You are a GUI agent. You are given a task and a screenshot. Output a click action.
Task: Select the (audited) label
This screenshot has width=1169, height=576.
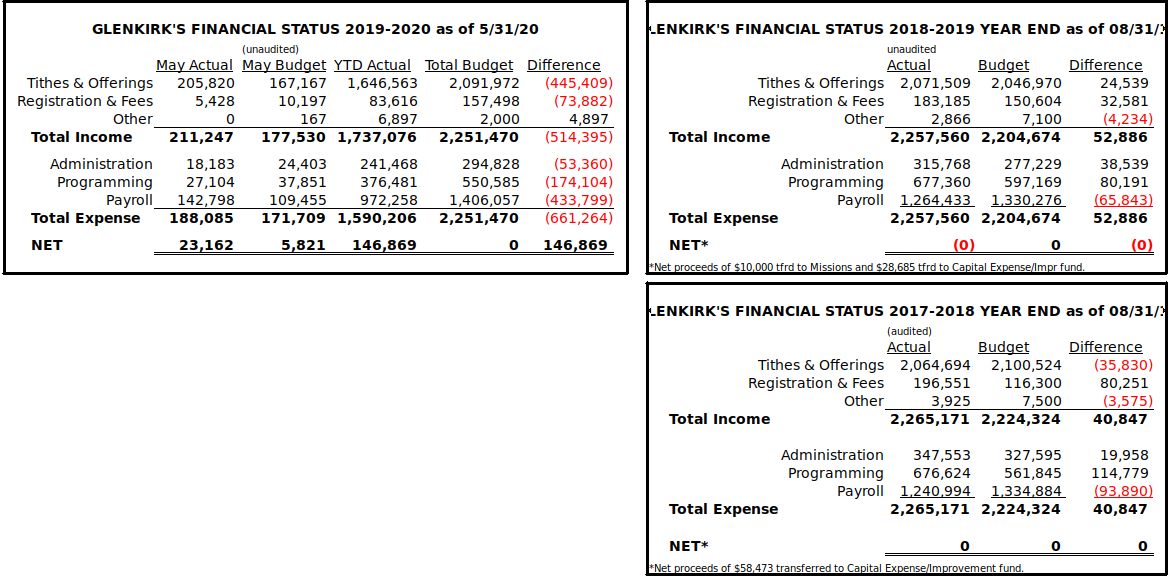coord(909,331)
